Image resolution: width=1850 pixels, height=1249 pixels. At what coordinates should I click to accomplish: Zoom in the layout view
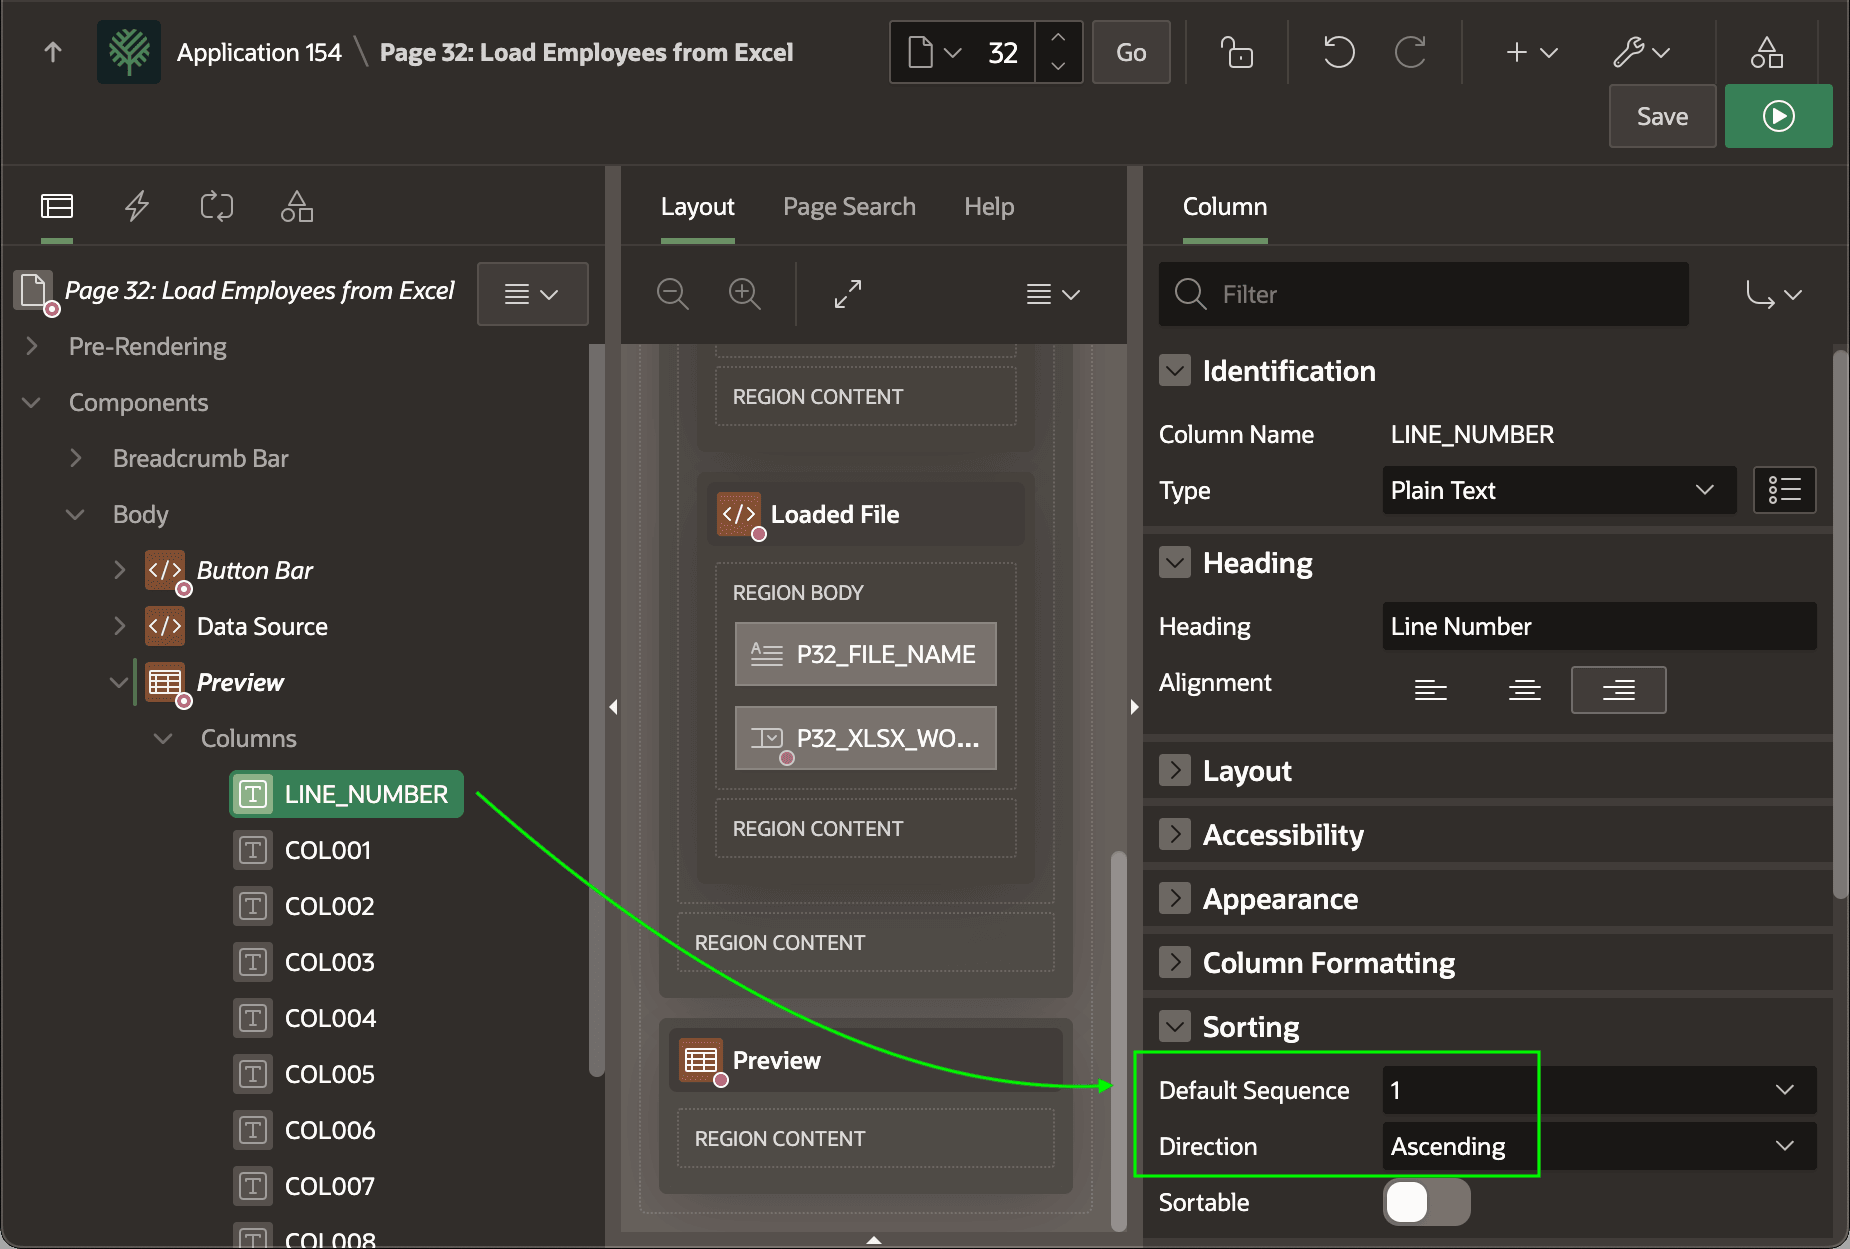(x=745, y=294)
